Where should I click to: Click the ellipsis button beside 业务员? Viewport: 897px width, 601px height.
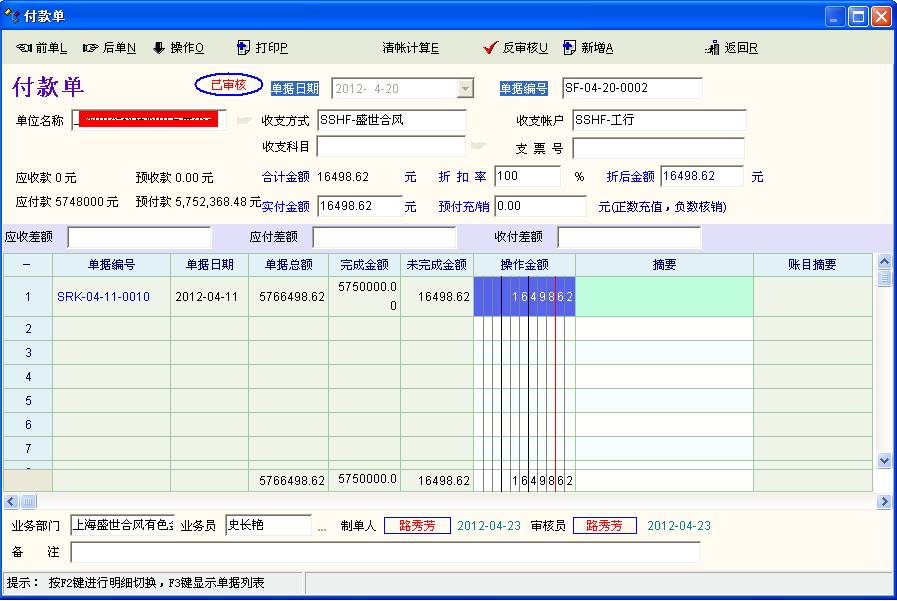(x=322, y=526)
